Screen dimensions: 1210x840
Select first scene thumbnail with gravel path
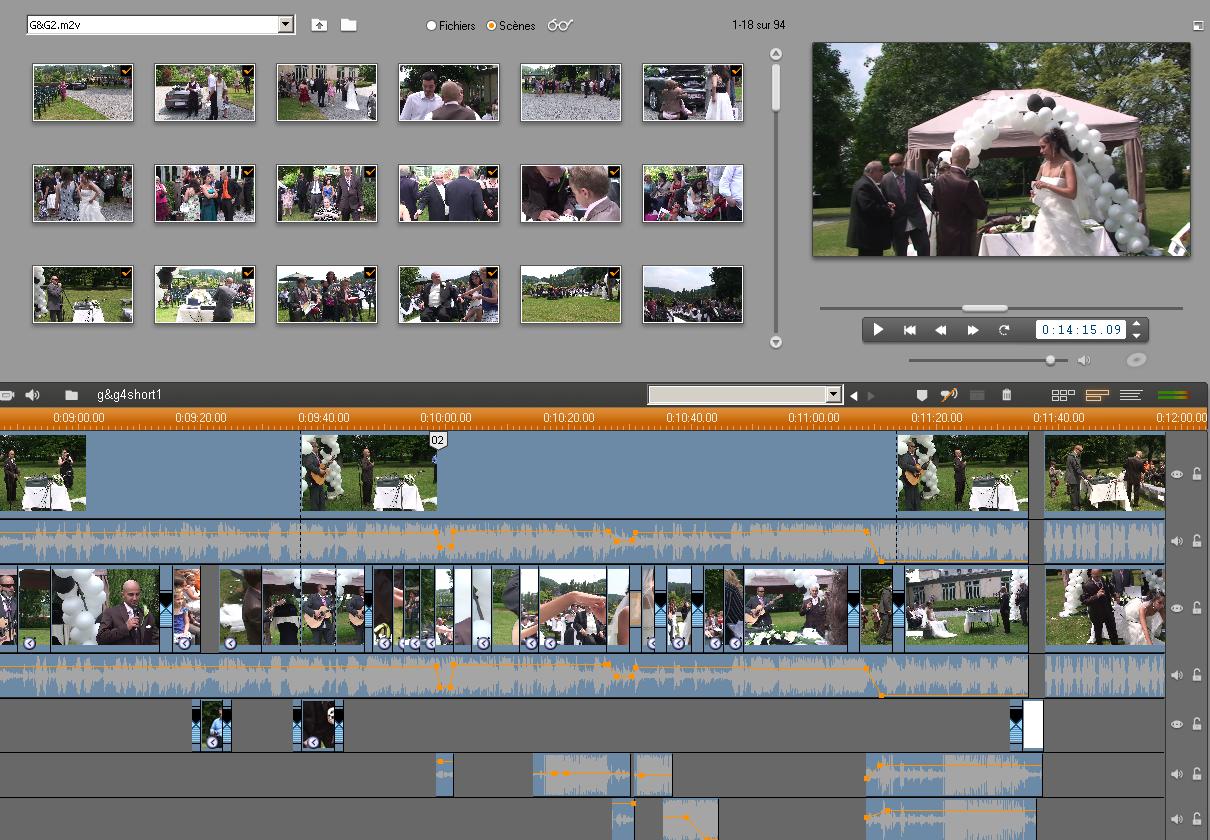pos(83,92)
